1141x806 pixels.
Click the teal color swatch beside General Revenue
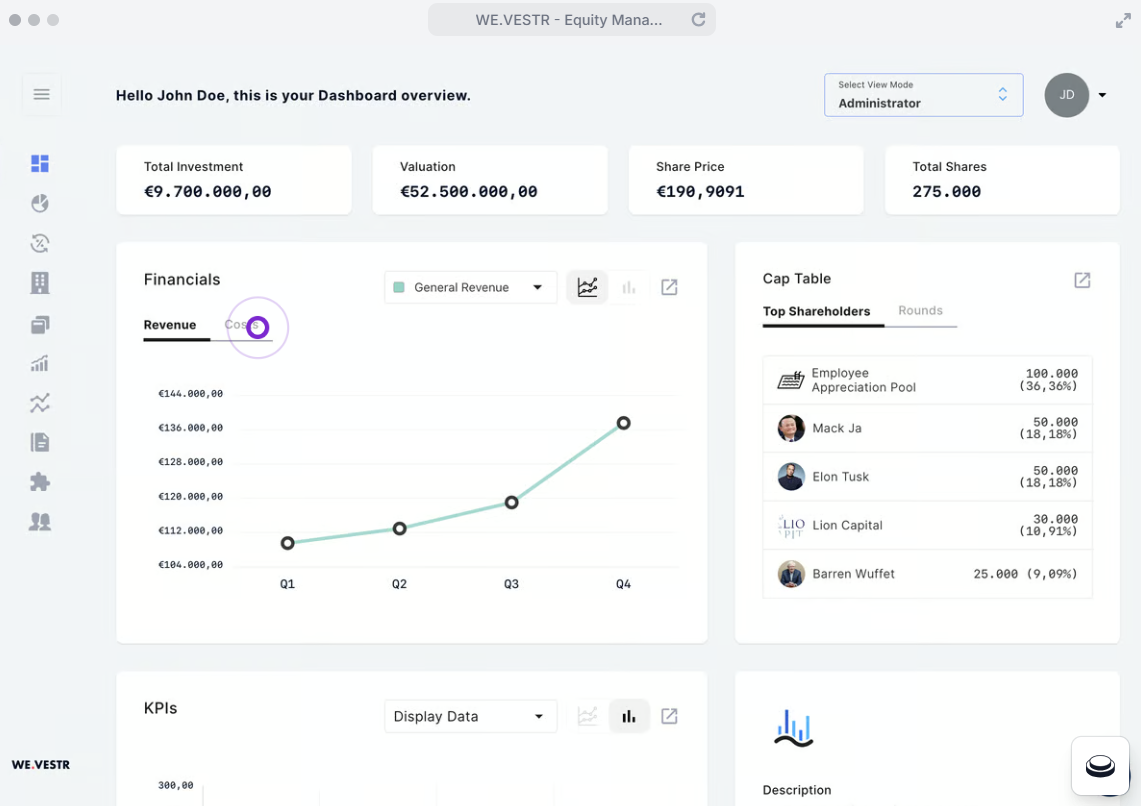[400, 287]
